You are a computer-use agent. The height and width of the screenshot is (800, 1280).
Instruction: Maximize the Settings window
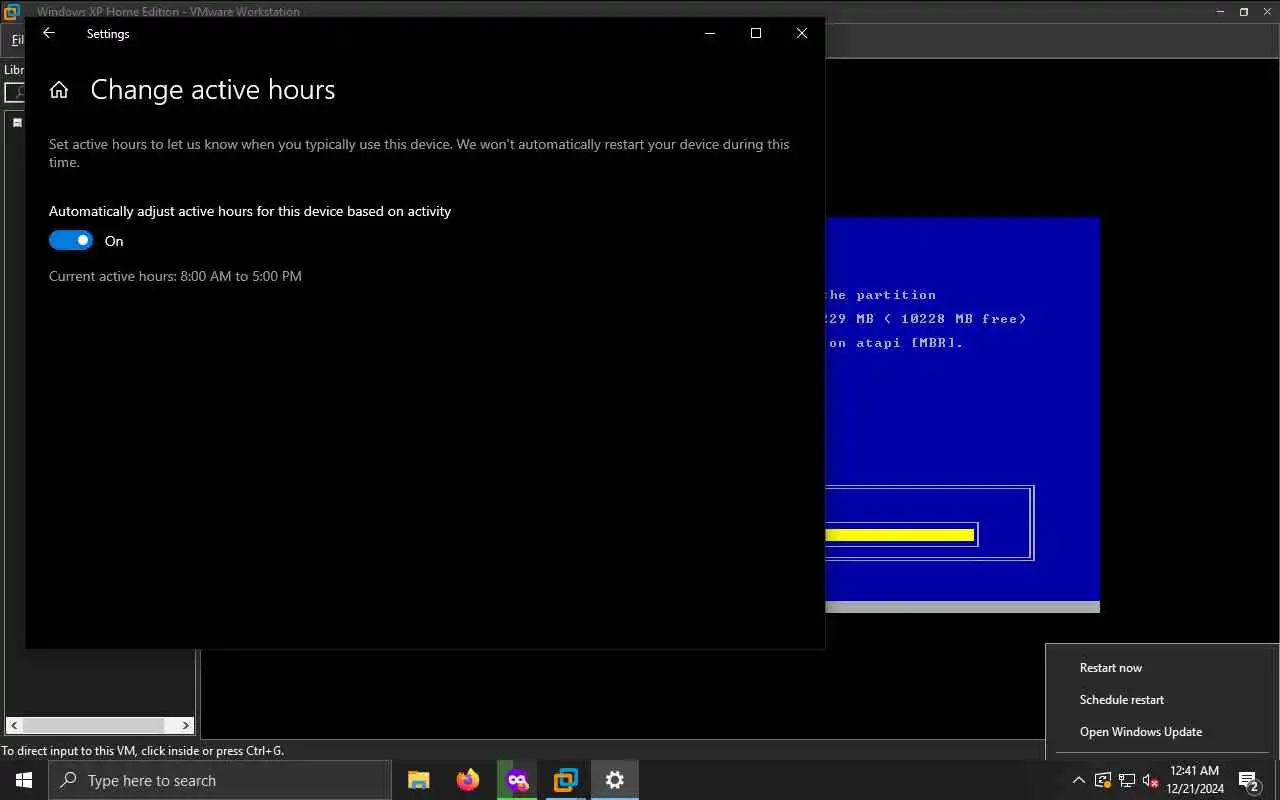pos(756,33)
